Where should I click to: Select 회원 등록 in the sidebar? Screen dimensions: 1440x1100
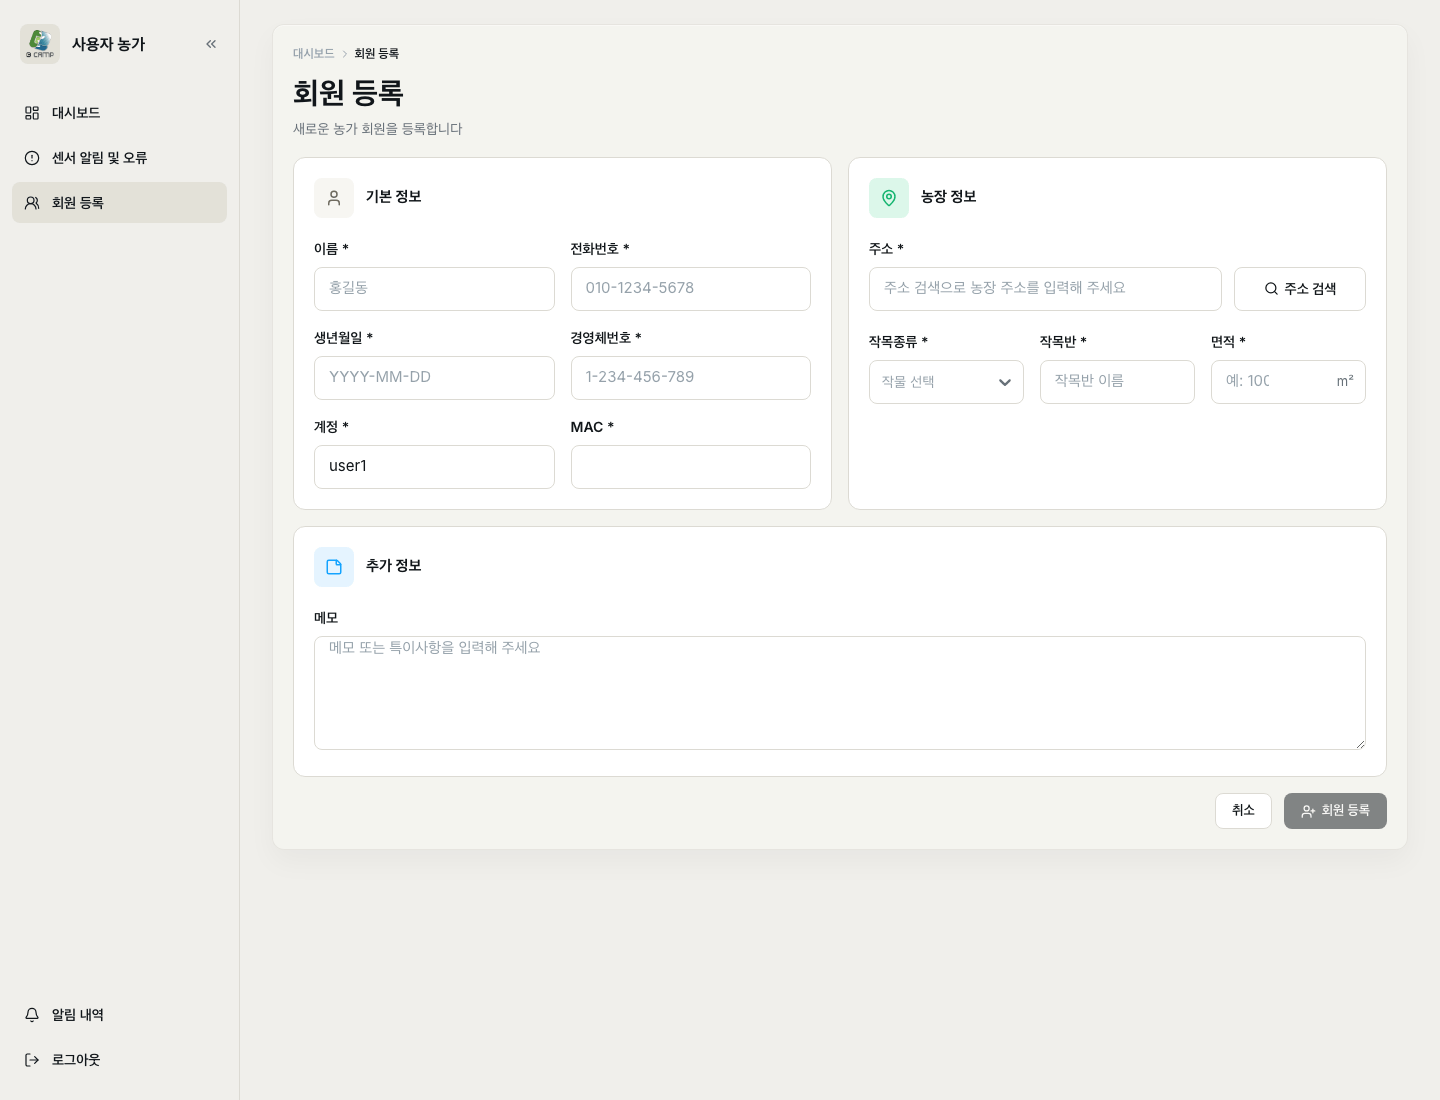point(119,203)
